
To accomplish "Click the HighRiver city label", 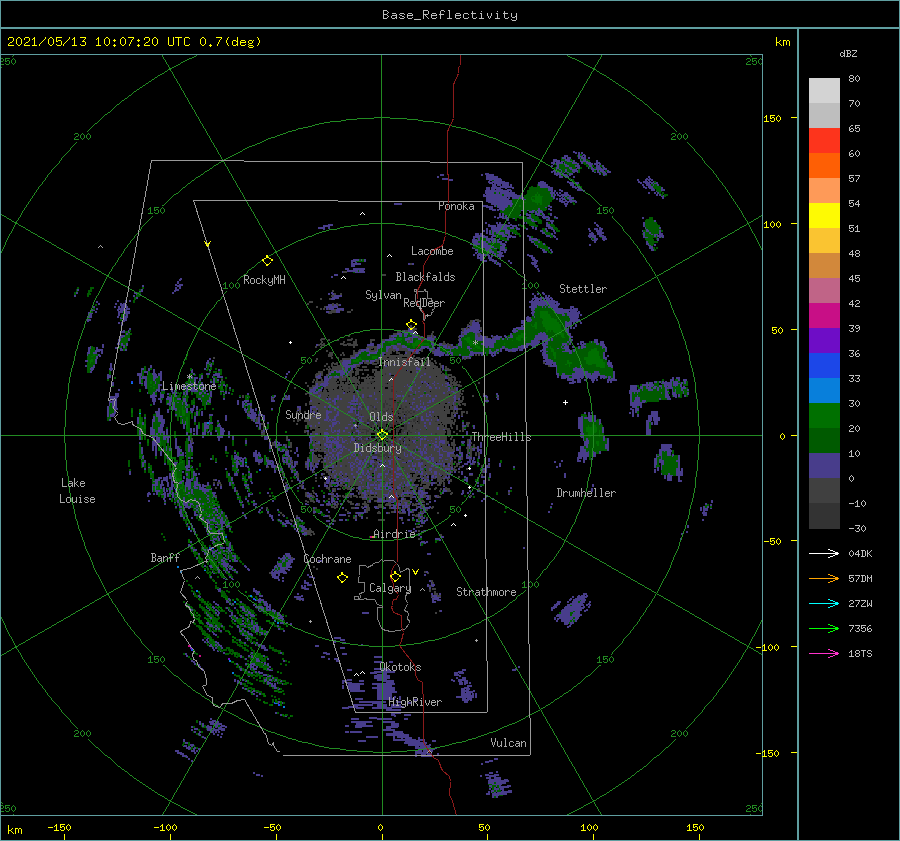I will [x=415, y=702].
